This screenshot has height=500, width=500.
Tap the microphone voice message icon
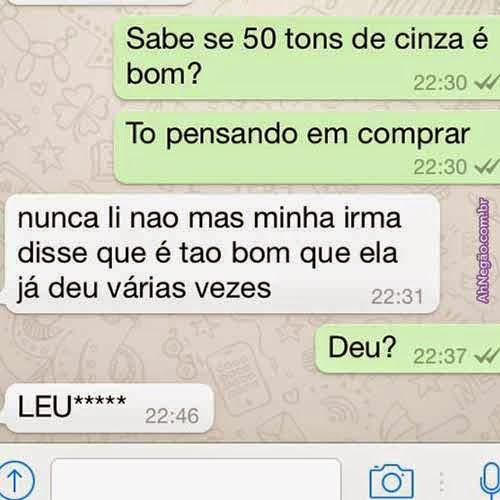click(x=490, y=482)
